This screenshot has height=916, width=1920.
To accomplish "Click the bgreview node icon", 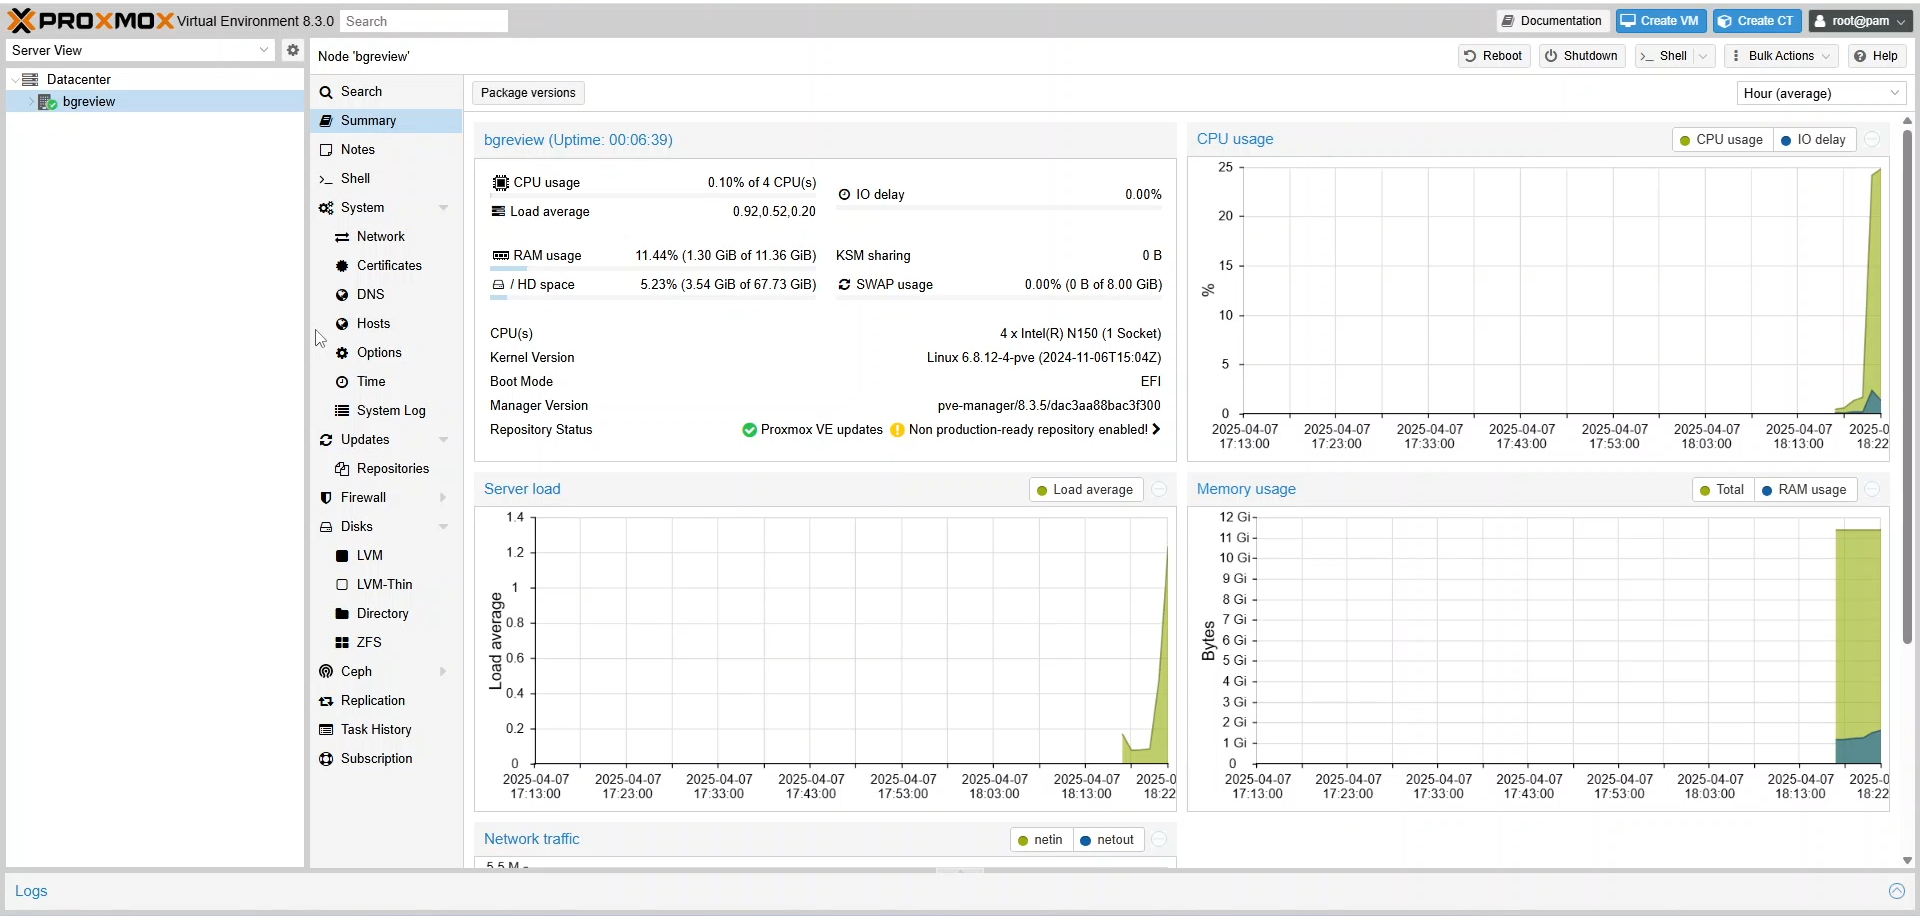I will click(47, 101).
